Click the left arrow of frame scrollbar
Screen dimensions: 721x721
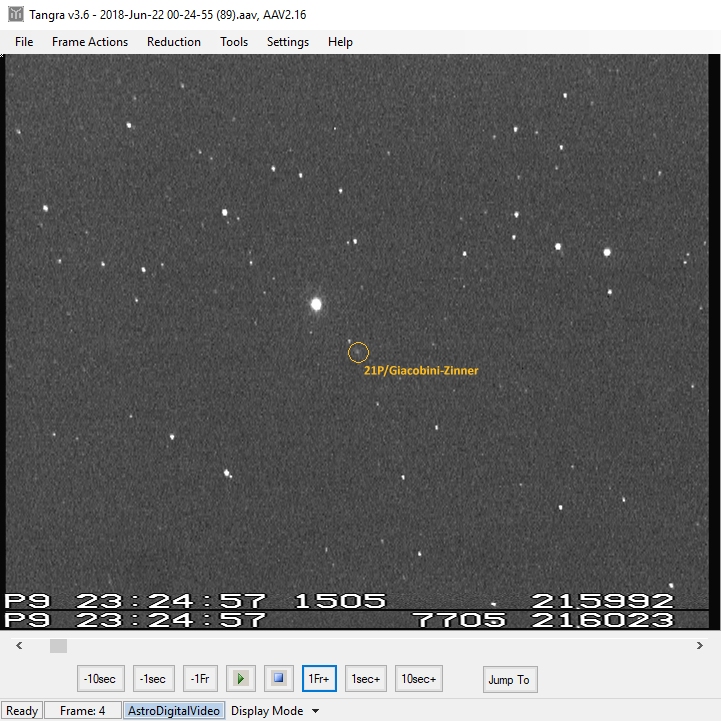(x=19, y=646)
